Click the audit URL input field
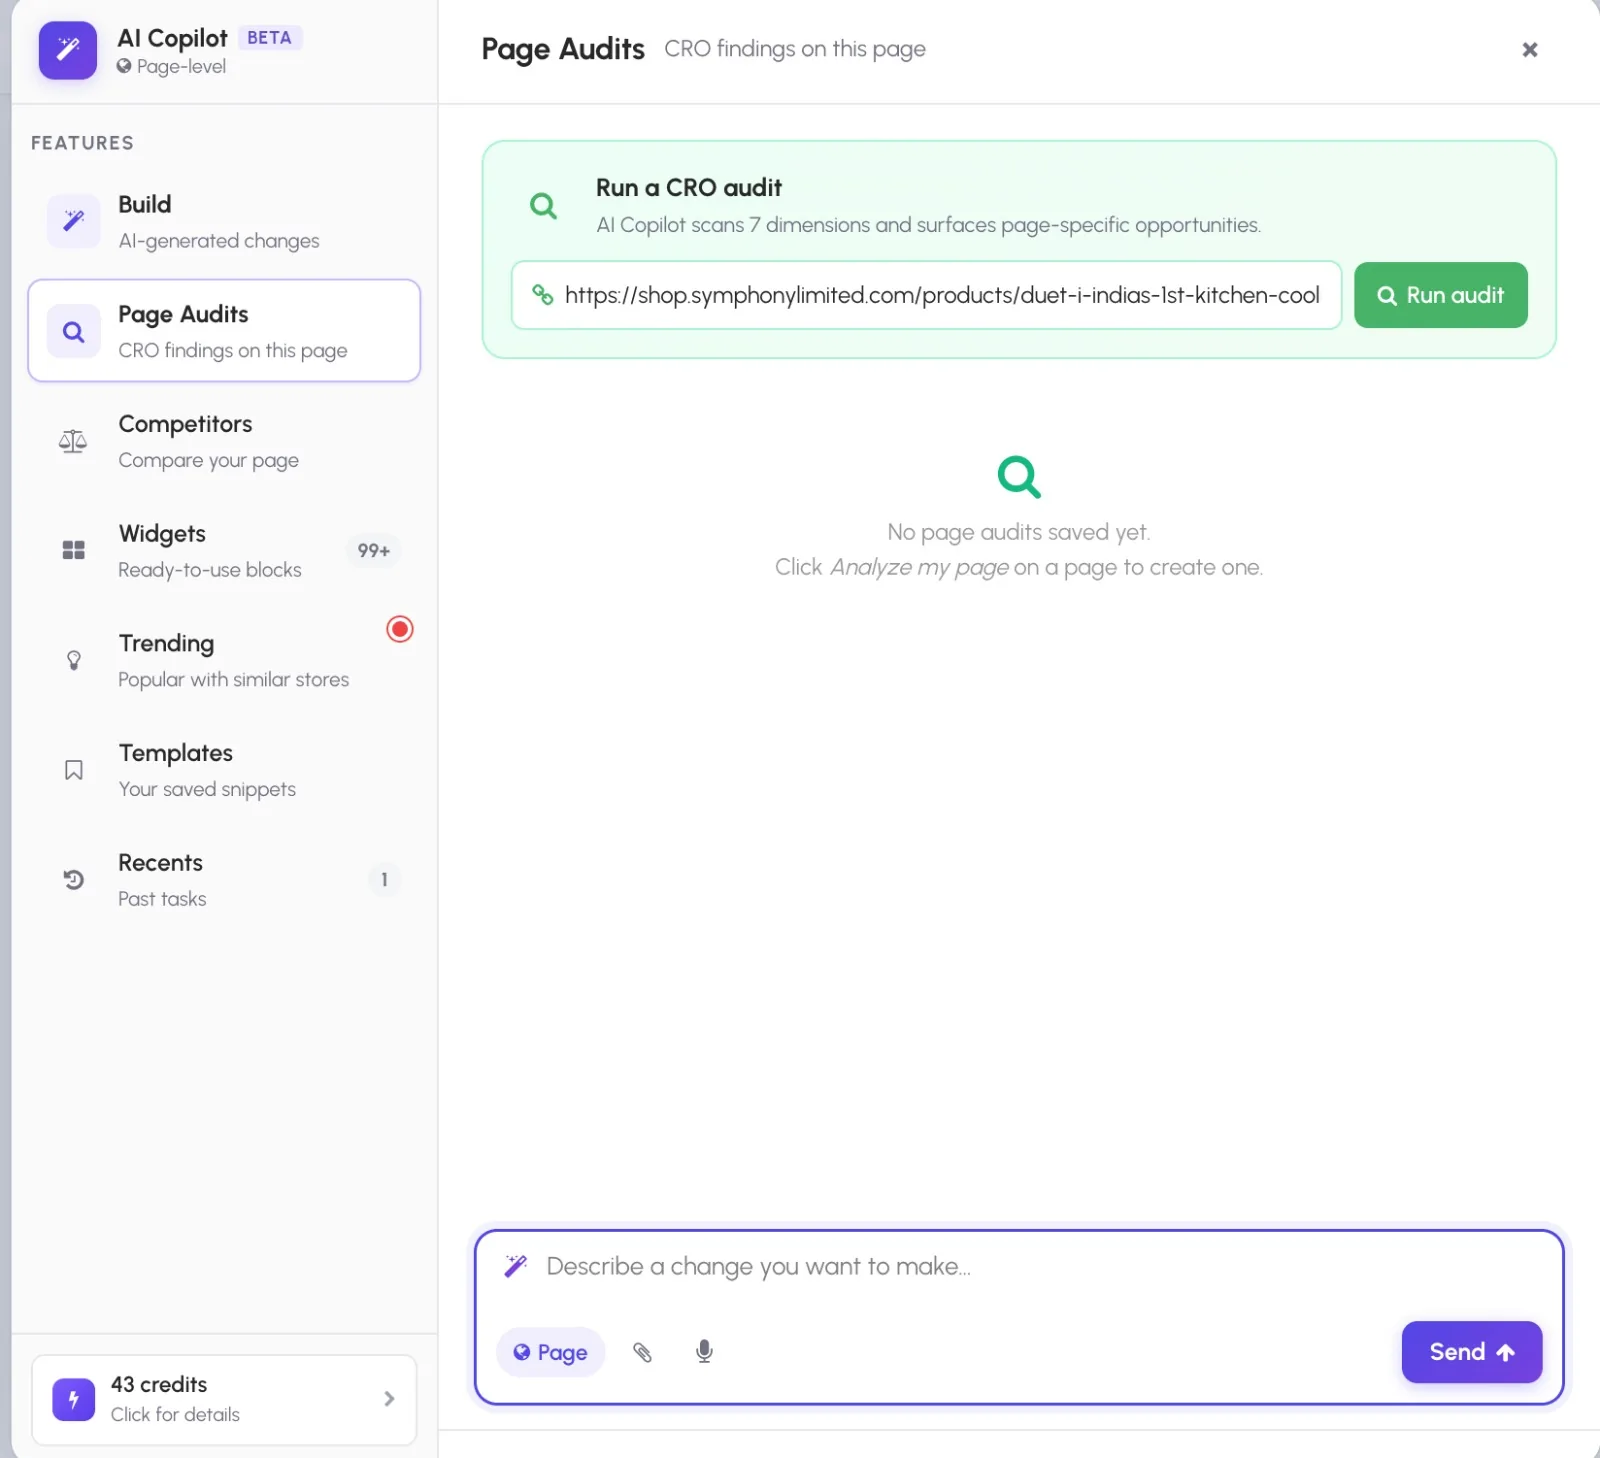Image resolution: width=1600 pixels, height=1458 pixels. coord(926,295)
